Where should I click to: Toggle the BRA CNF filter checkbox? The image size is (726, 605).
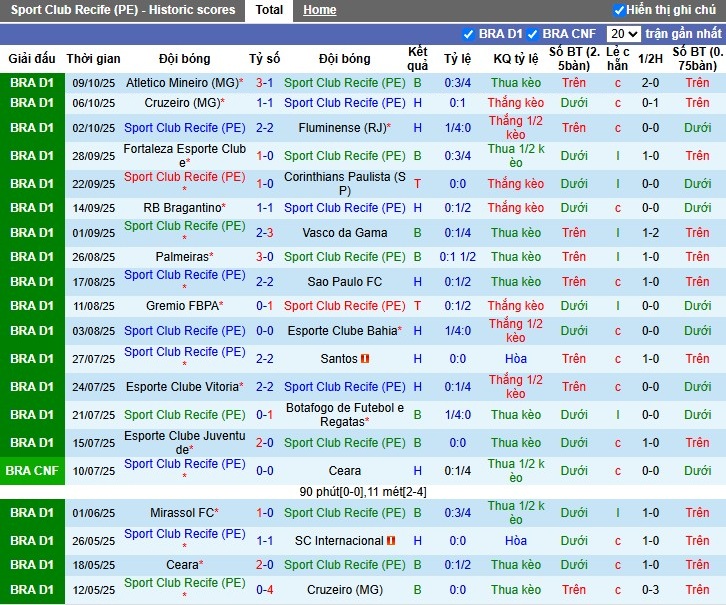coord(533,34)
